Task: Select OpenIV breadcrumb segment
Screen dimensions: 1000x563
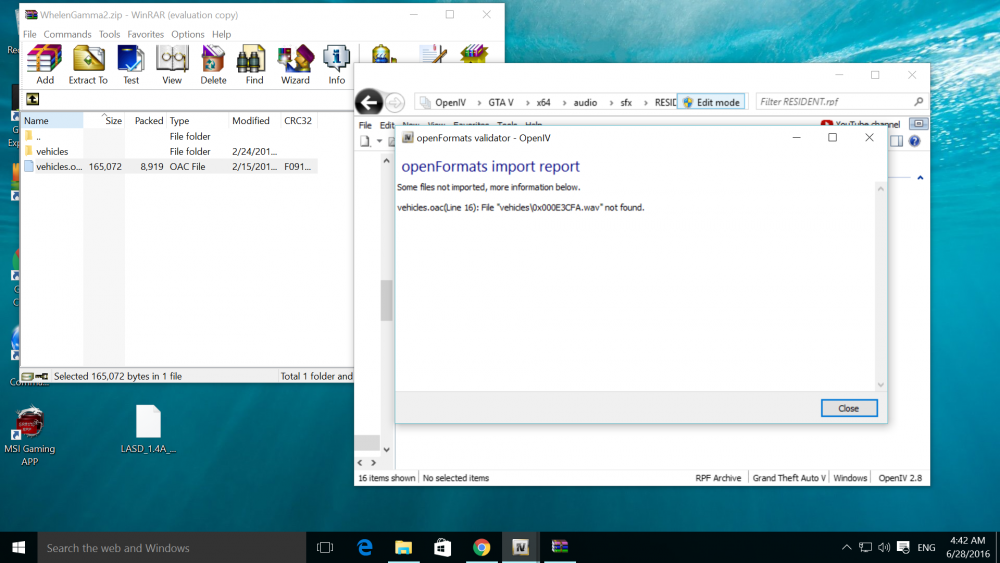Action: click(x=450, y=102)
